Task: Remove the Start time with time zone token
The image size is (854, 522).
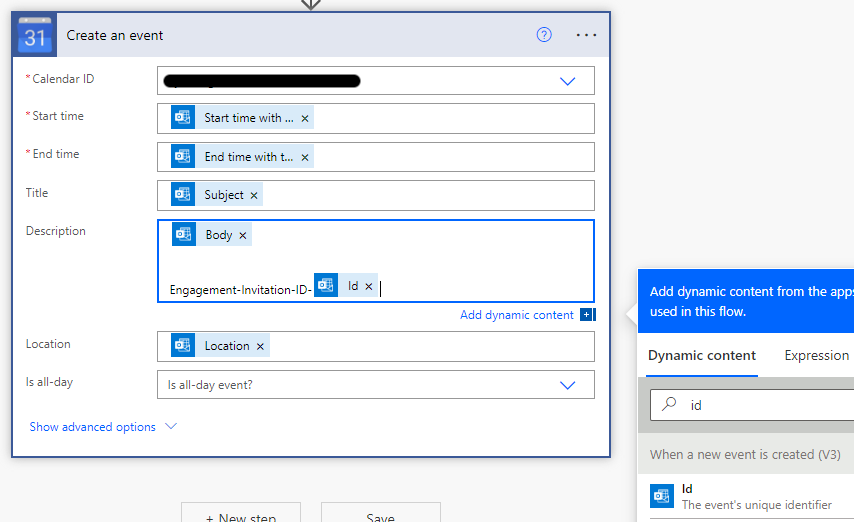Action: coord(305,118)
